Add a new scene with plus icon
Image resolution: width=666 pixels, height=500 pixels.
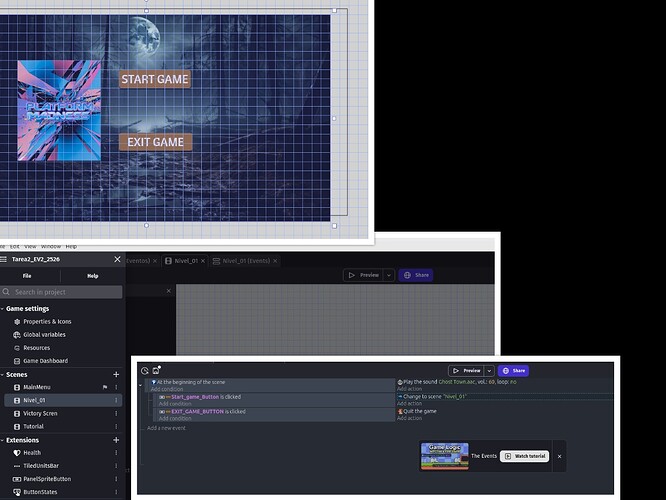click(x=117, y=374)
